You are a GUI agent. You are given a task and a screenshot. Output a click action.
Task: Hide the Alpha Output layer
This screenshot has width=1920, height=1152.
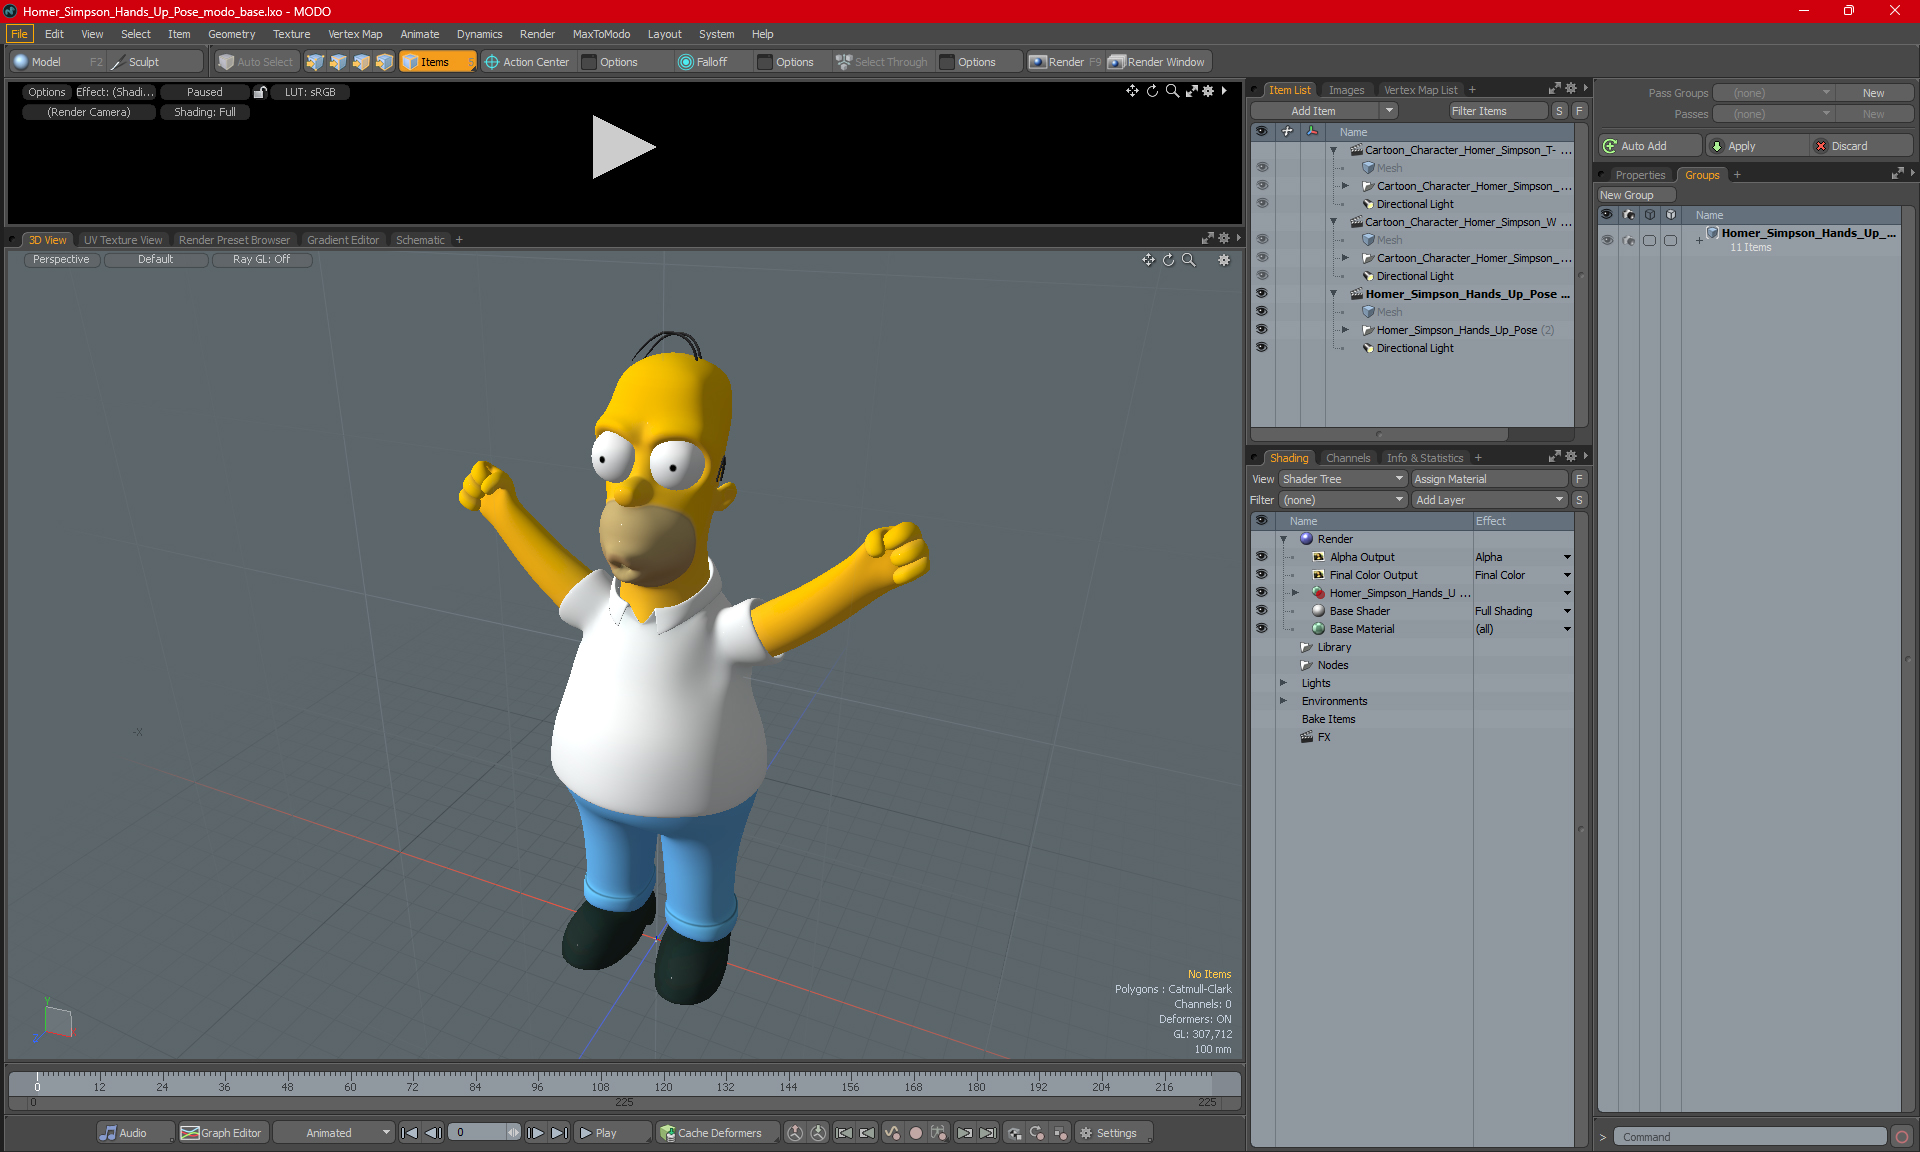pos(1261,557)
